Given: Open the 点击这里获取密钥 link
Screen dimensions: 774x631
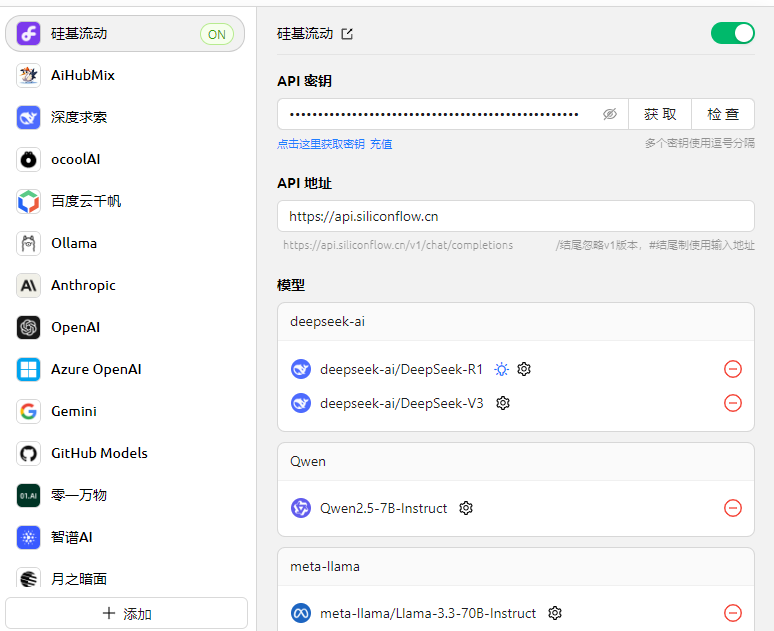Looking at the screenshot, I should (321, 144).
